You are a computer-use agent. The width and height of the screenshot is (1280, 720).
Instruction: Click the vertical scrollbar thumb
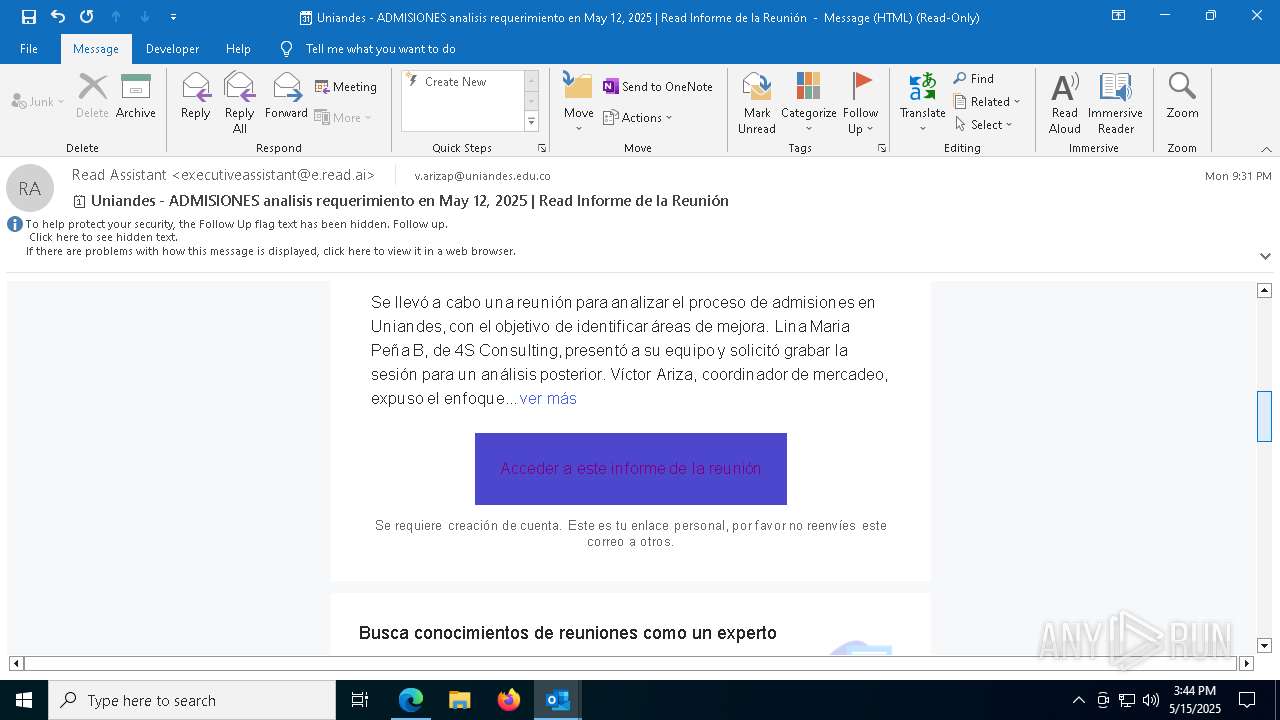pos(1264,416)
